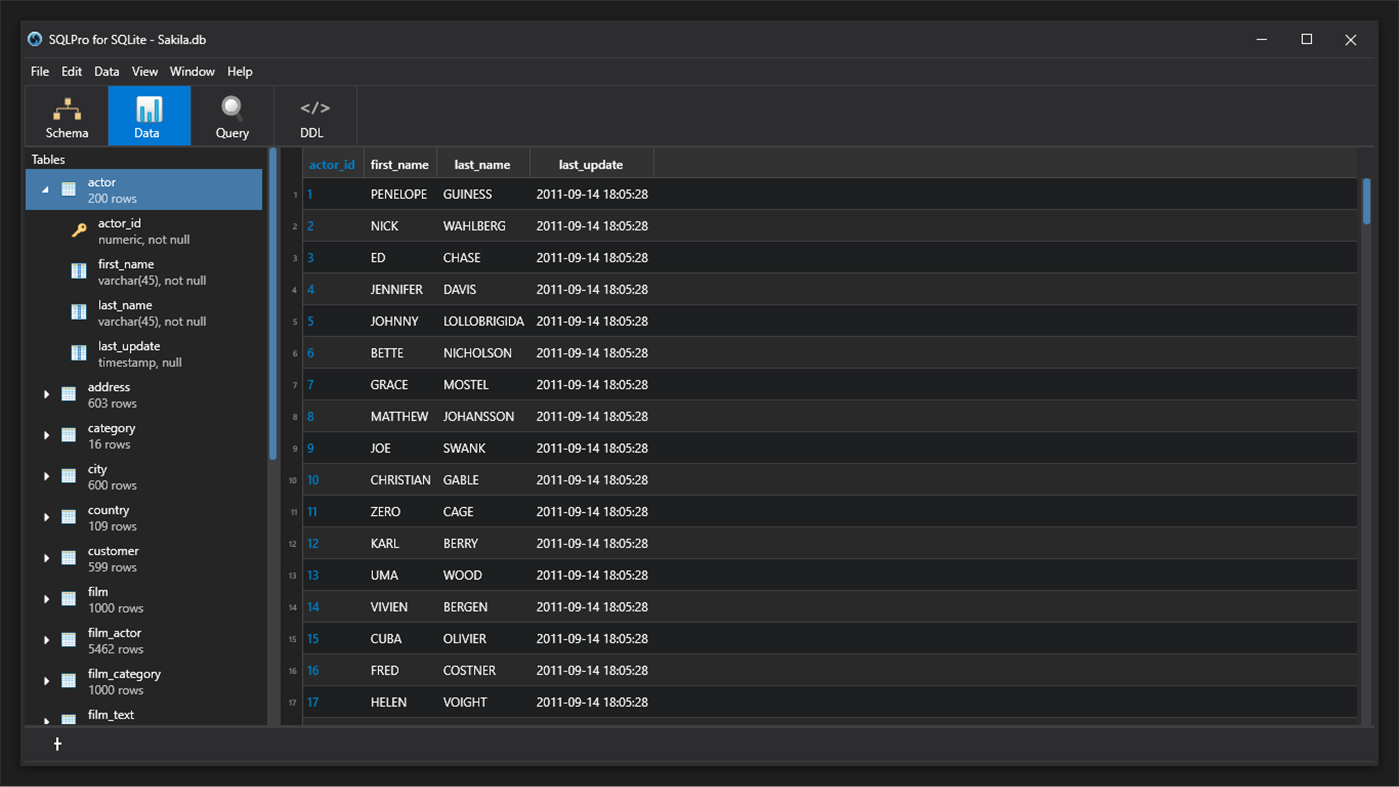Sort by the actor_id column header

(x=332, y=164)
